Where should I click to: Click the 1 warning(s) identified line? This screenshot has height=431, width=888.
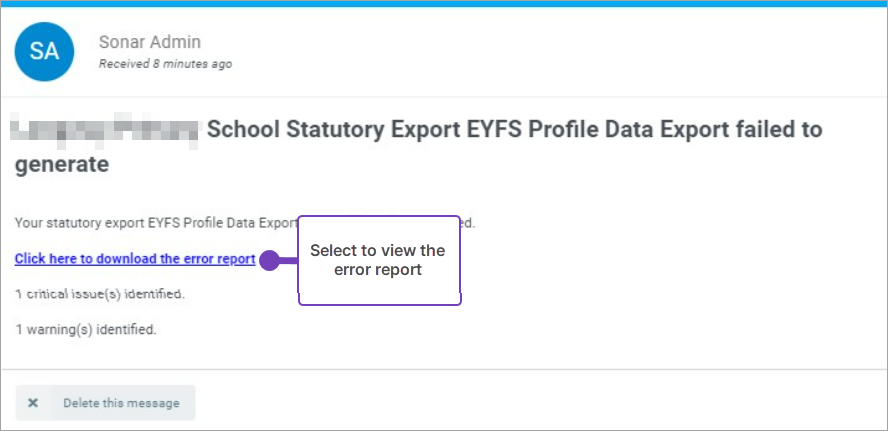86,328
